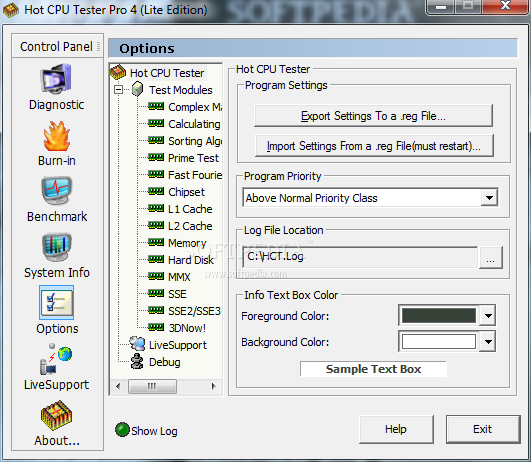Select the Hard Disk tree item
Screen dimensions: 531x462
191,260
